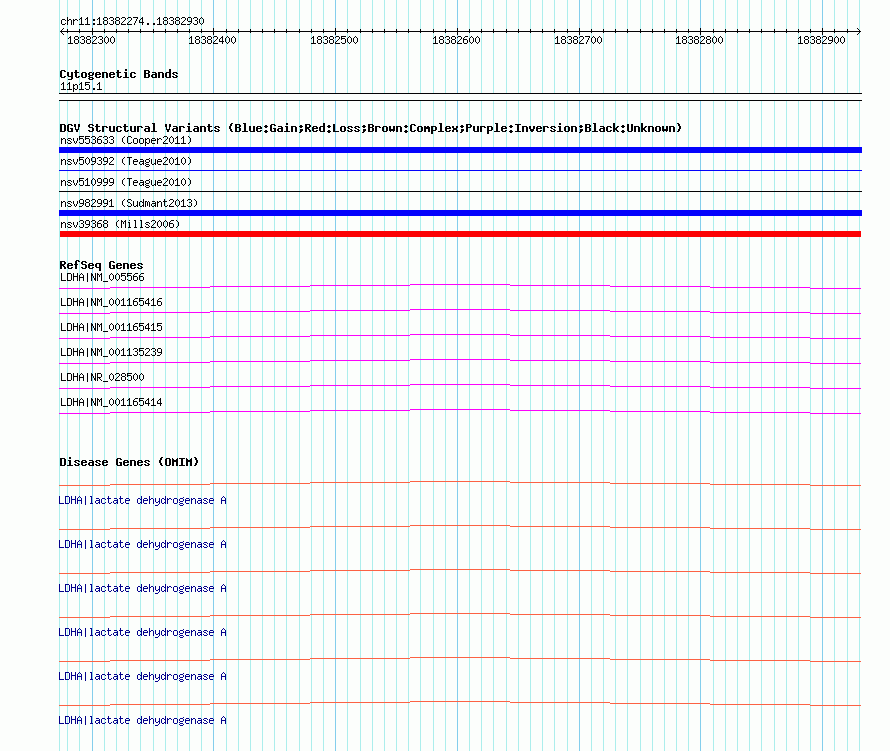Click the 18382800 ruler tick label
The height and width of the screenshot is (751, 890).
point(699,40)
